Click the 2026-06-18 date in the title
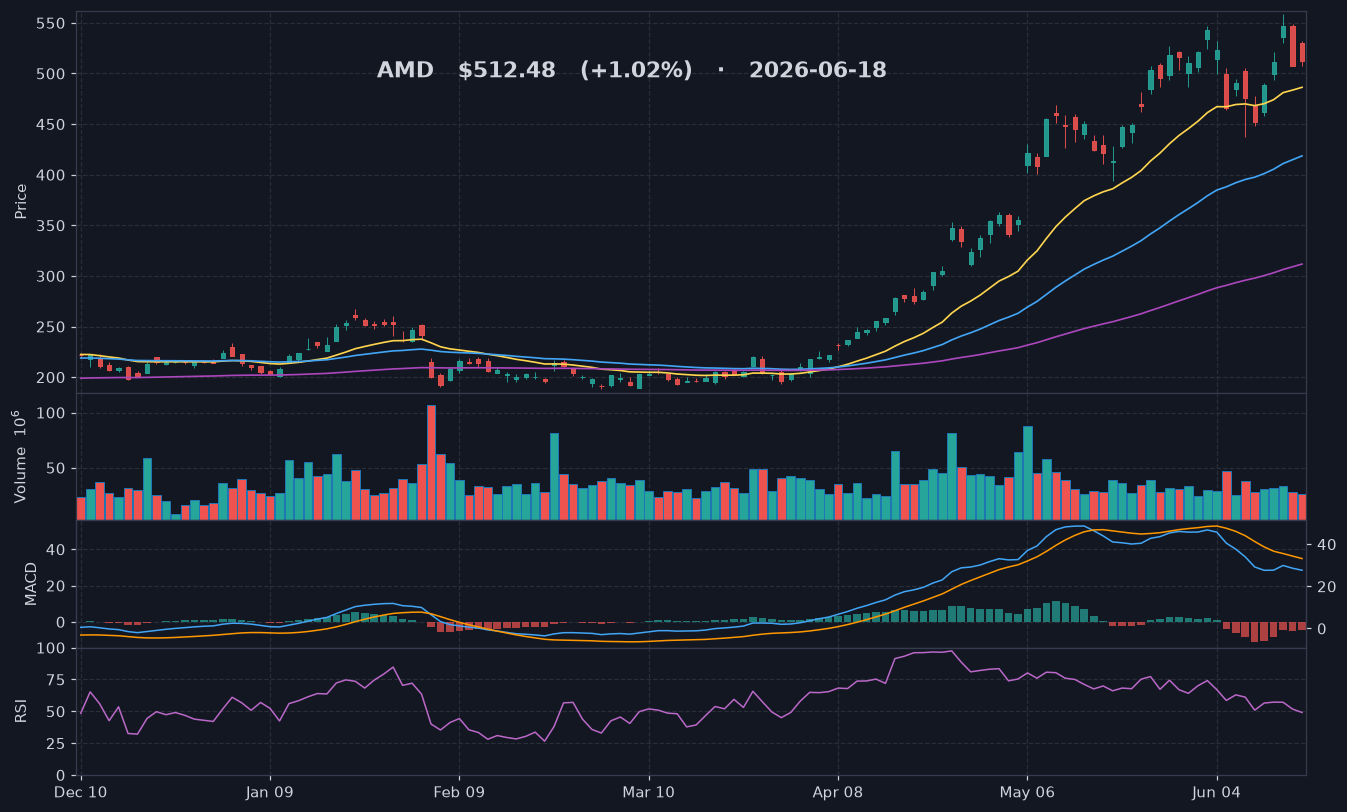This screenshot has width=1347, height=812. [818, 71]
